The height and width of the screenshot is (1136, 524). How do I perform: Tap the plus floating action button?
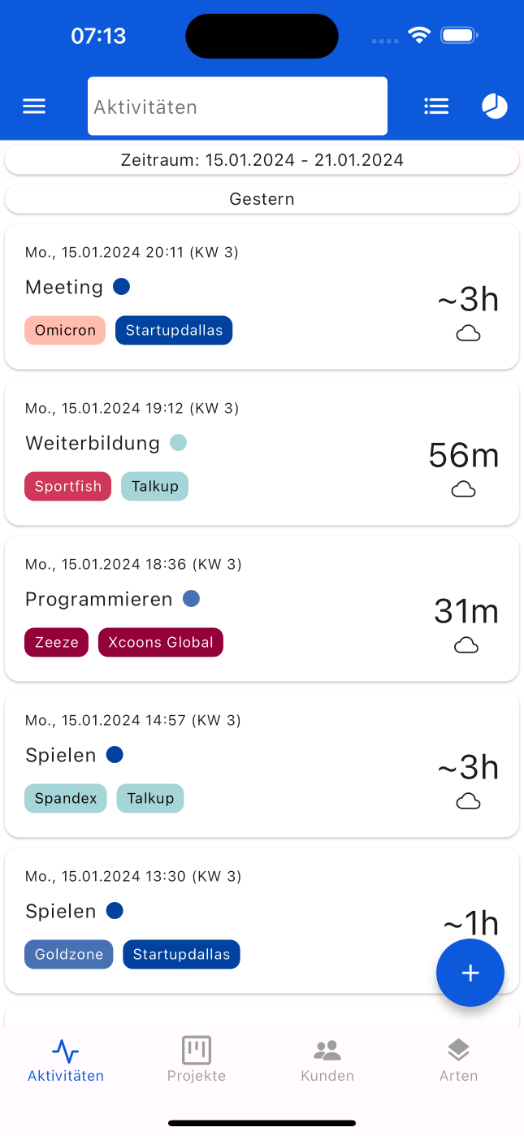(470, 973)
